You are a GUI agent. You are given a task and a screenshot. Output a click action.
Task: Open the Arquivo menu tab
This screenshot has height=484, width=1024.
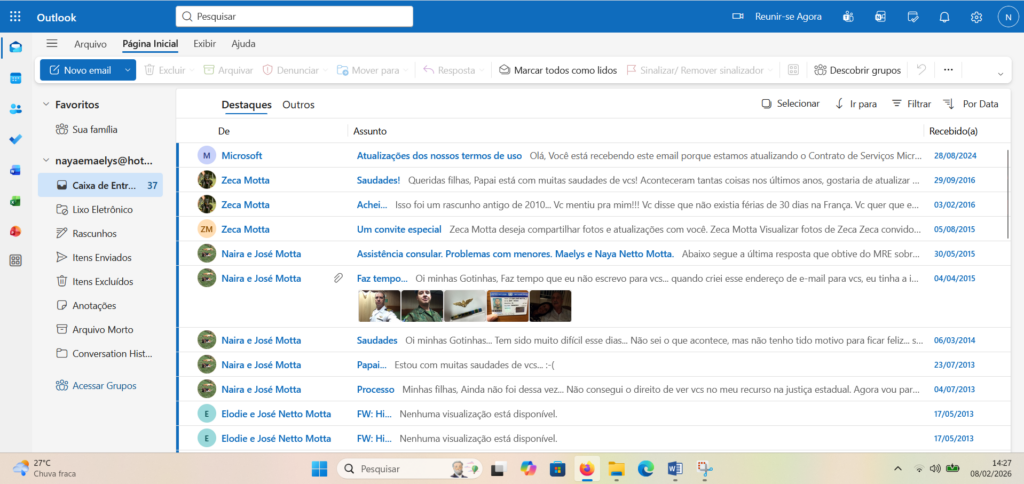[x=90, y=44]
